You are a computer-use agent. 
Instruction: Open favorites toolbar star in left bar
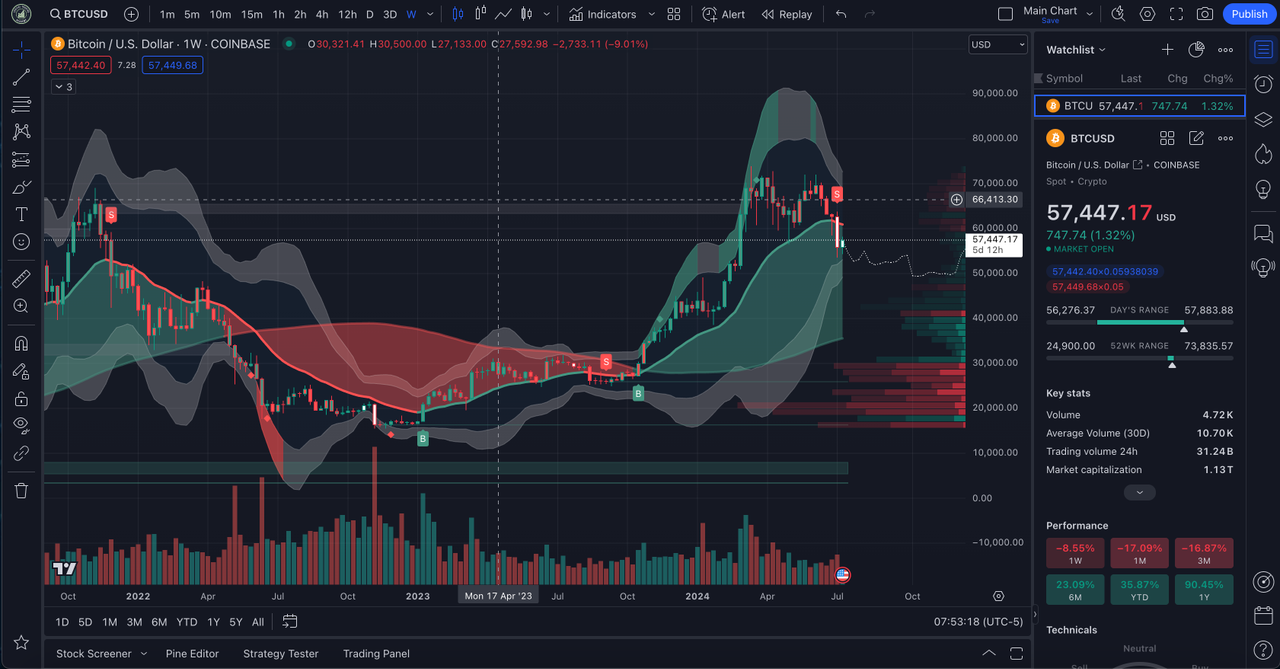tap(21, 643)
